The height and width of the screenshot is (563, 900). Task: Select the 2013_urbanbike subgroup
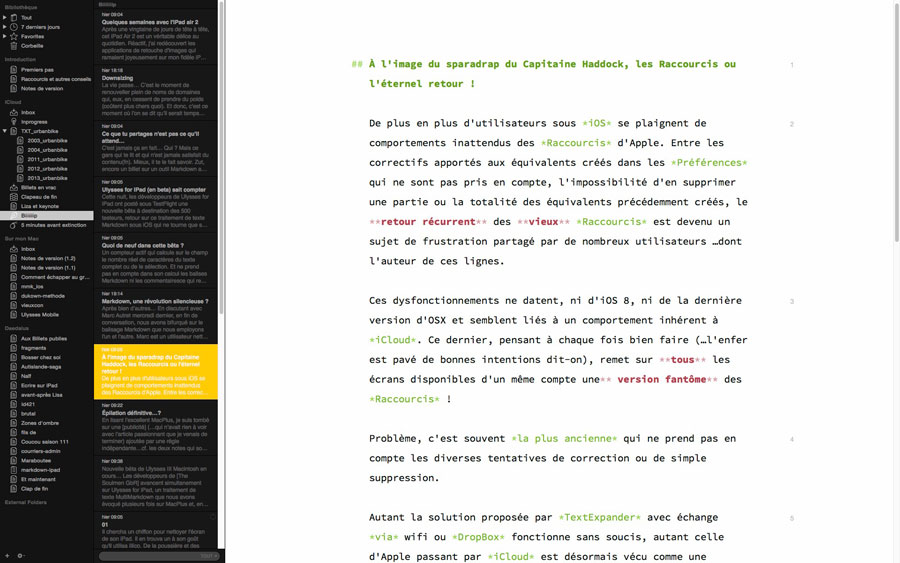coord(48,178)
